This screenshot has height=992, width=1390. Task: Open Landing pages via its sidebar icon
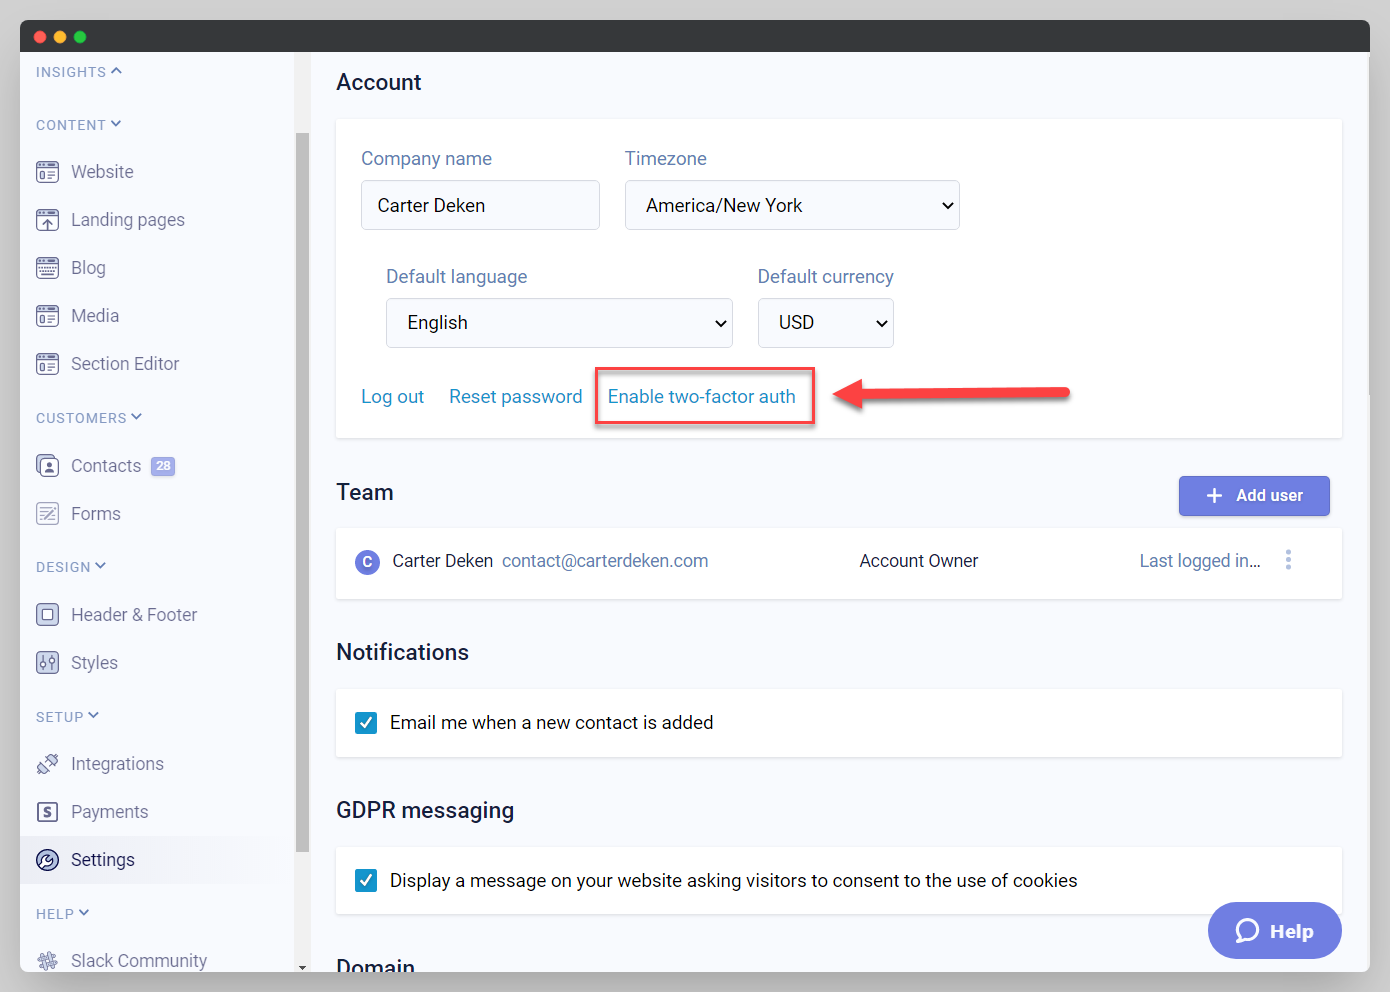click(47, 219)
